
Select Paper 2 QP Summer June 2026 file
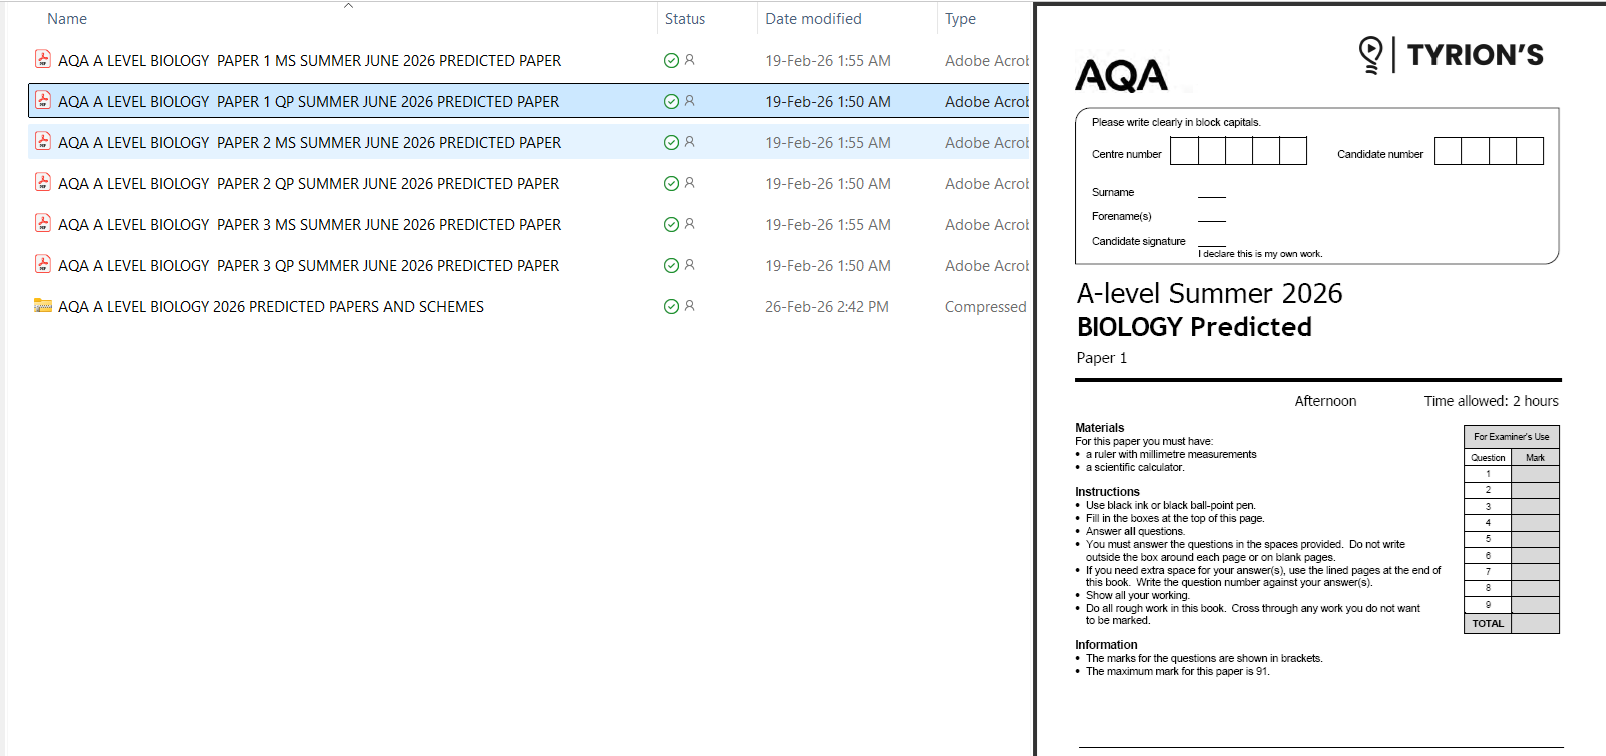click(308, 184)
